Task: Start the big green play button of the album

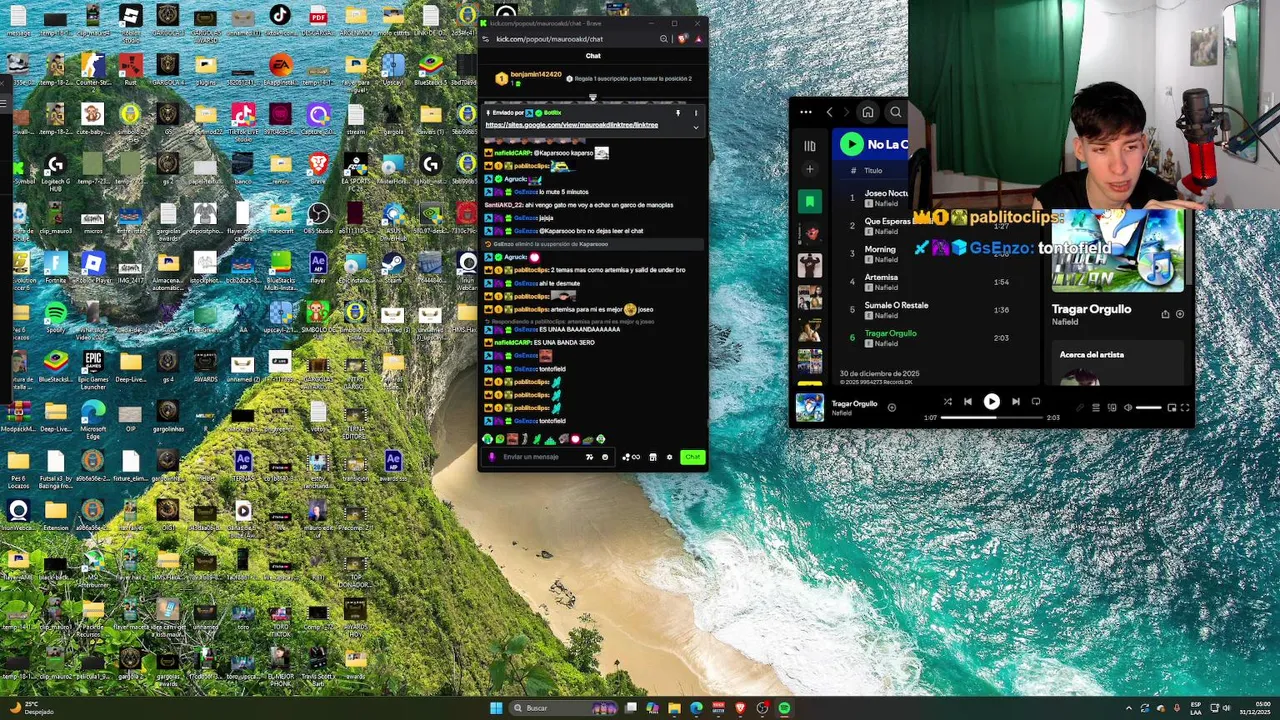Action: 851,144
